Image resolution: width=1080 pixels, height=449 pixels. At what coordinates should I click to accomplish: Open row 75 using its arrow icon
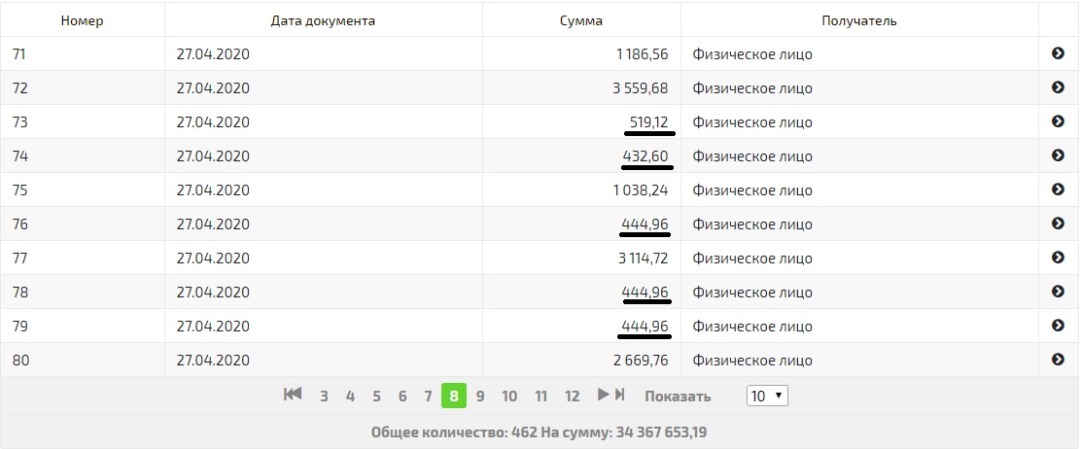pyautogui.click(x=1058, y=190)
